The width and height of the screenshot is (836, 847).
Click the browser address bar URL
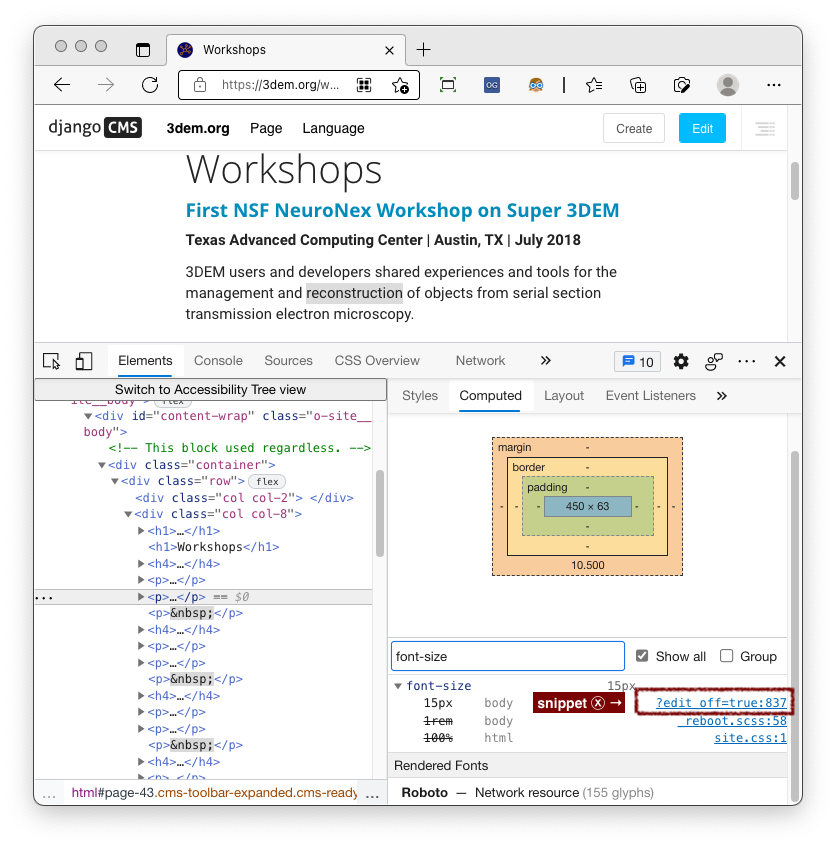click(x=280, y=85)
